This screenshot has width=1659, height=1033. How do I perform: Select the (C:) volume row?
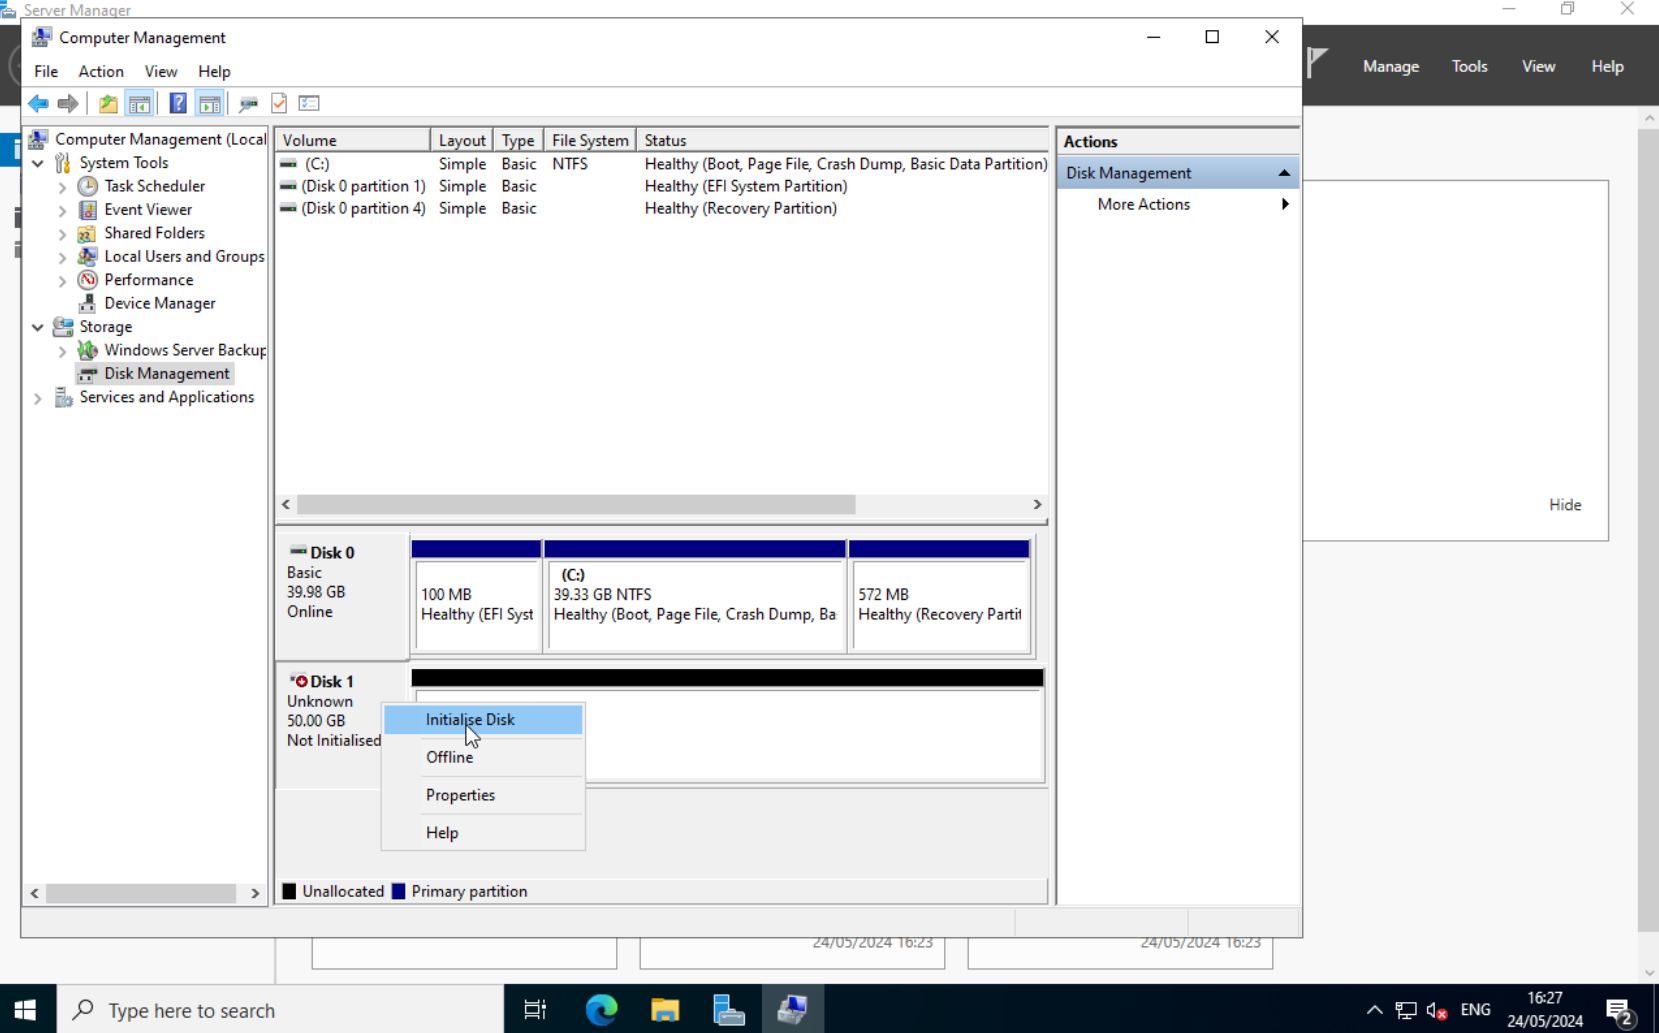pos(662,164)
